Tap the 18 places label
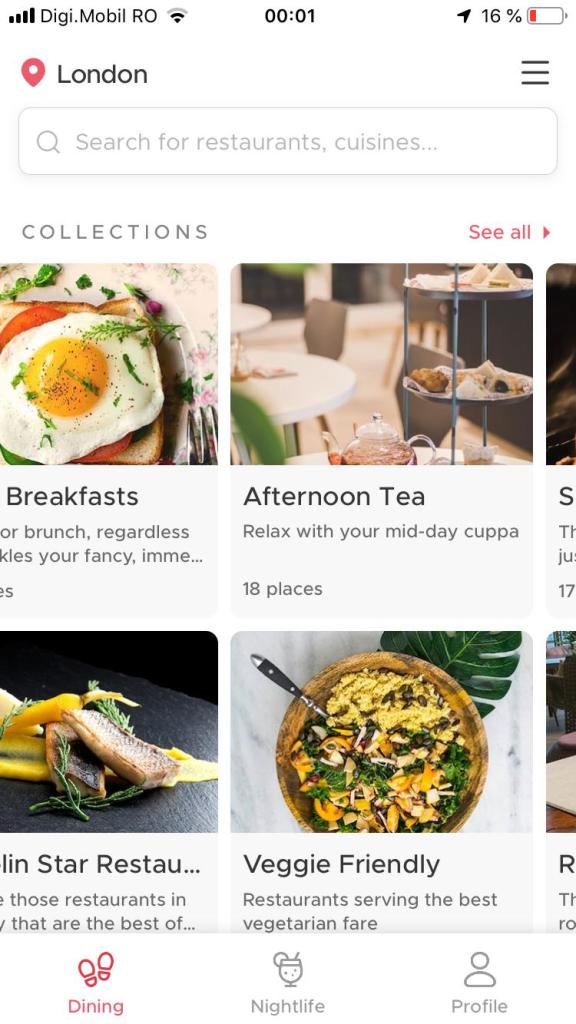This screenshot has width=576, height=1024. 282,589
